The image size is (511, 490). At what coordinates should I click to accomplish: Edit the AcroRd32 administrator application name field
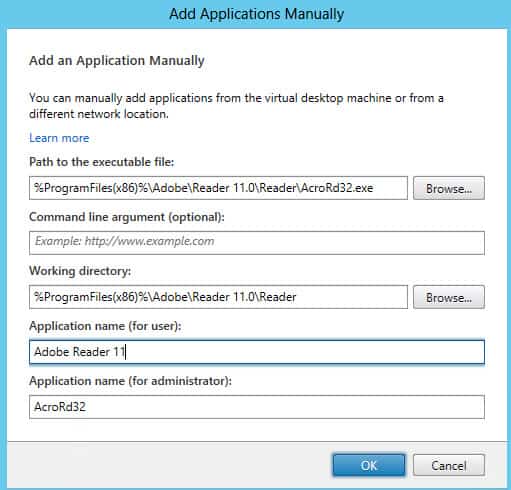(x=257, y=407)
